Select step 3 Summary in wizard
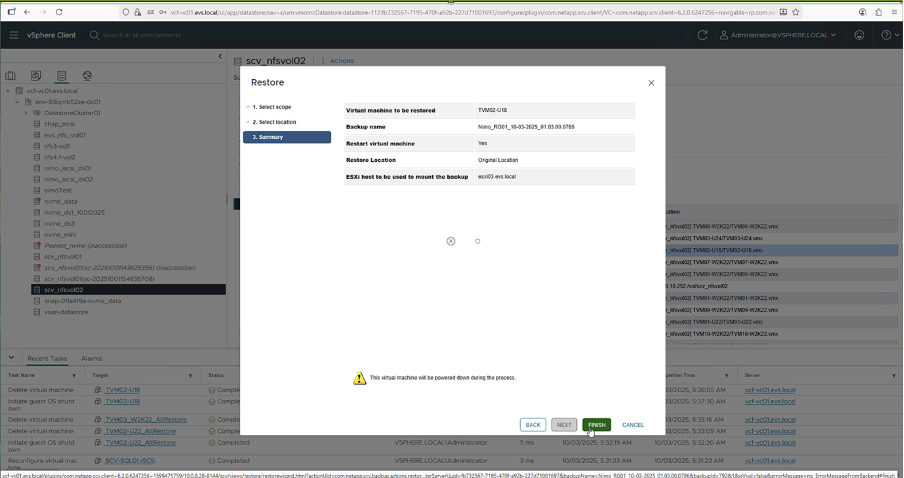904x478 pixels. (287, 137)
